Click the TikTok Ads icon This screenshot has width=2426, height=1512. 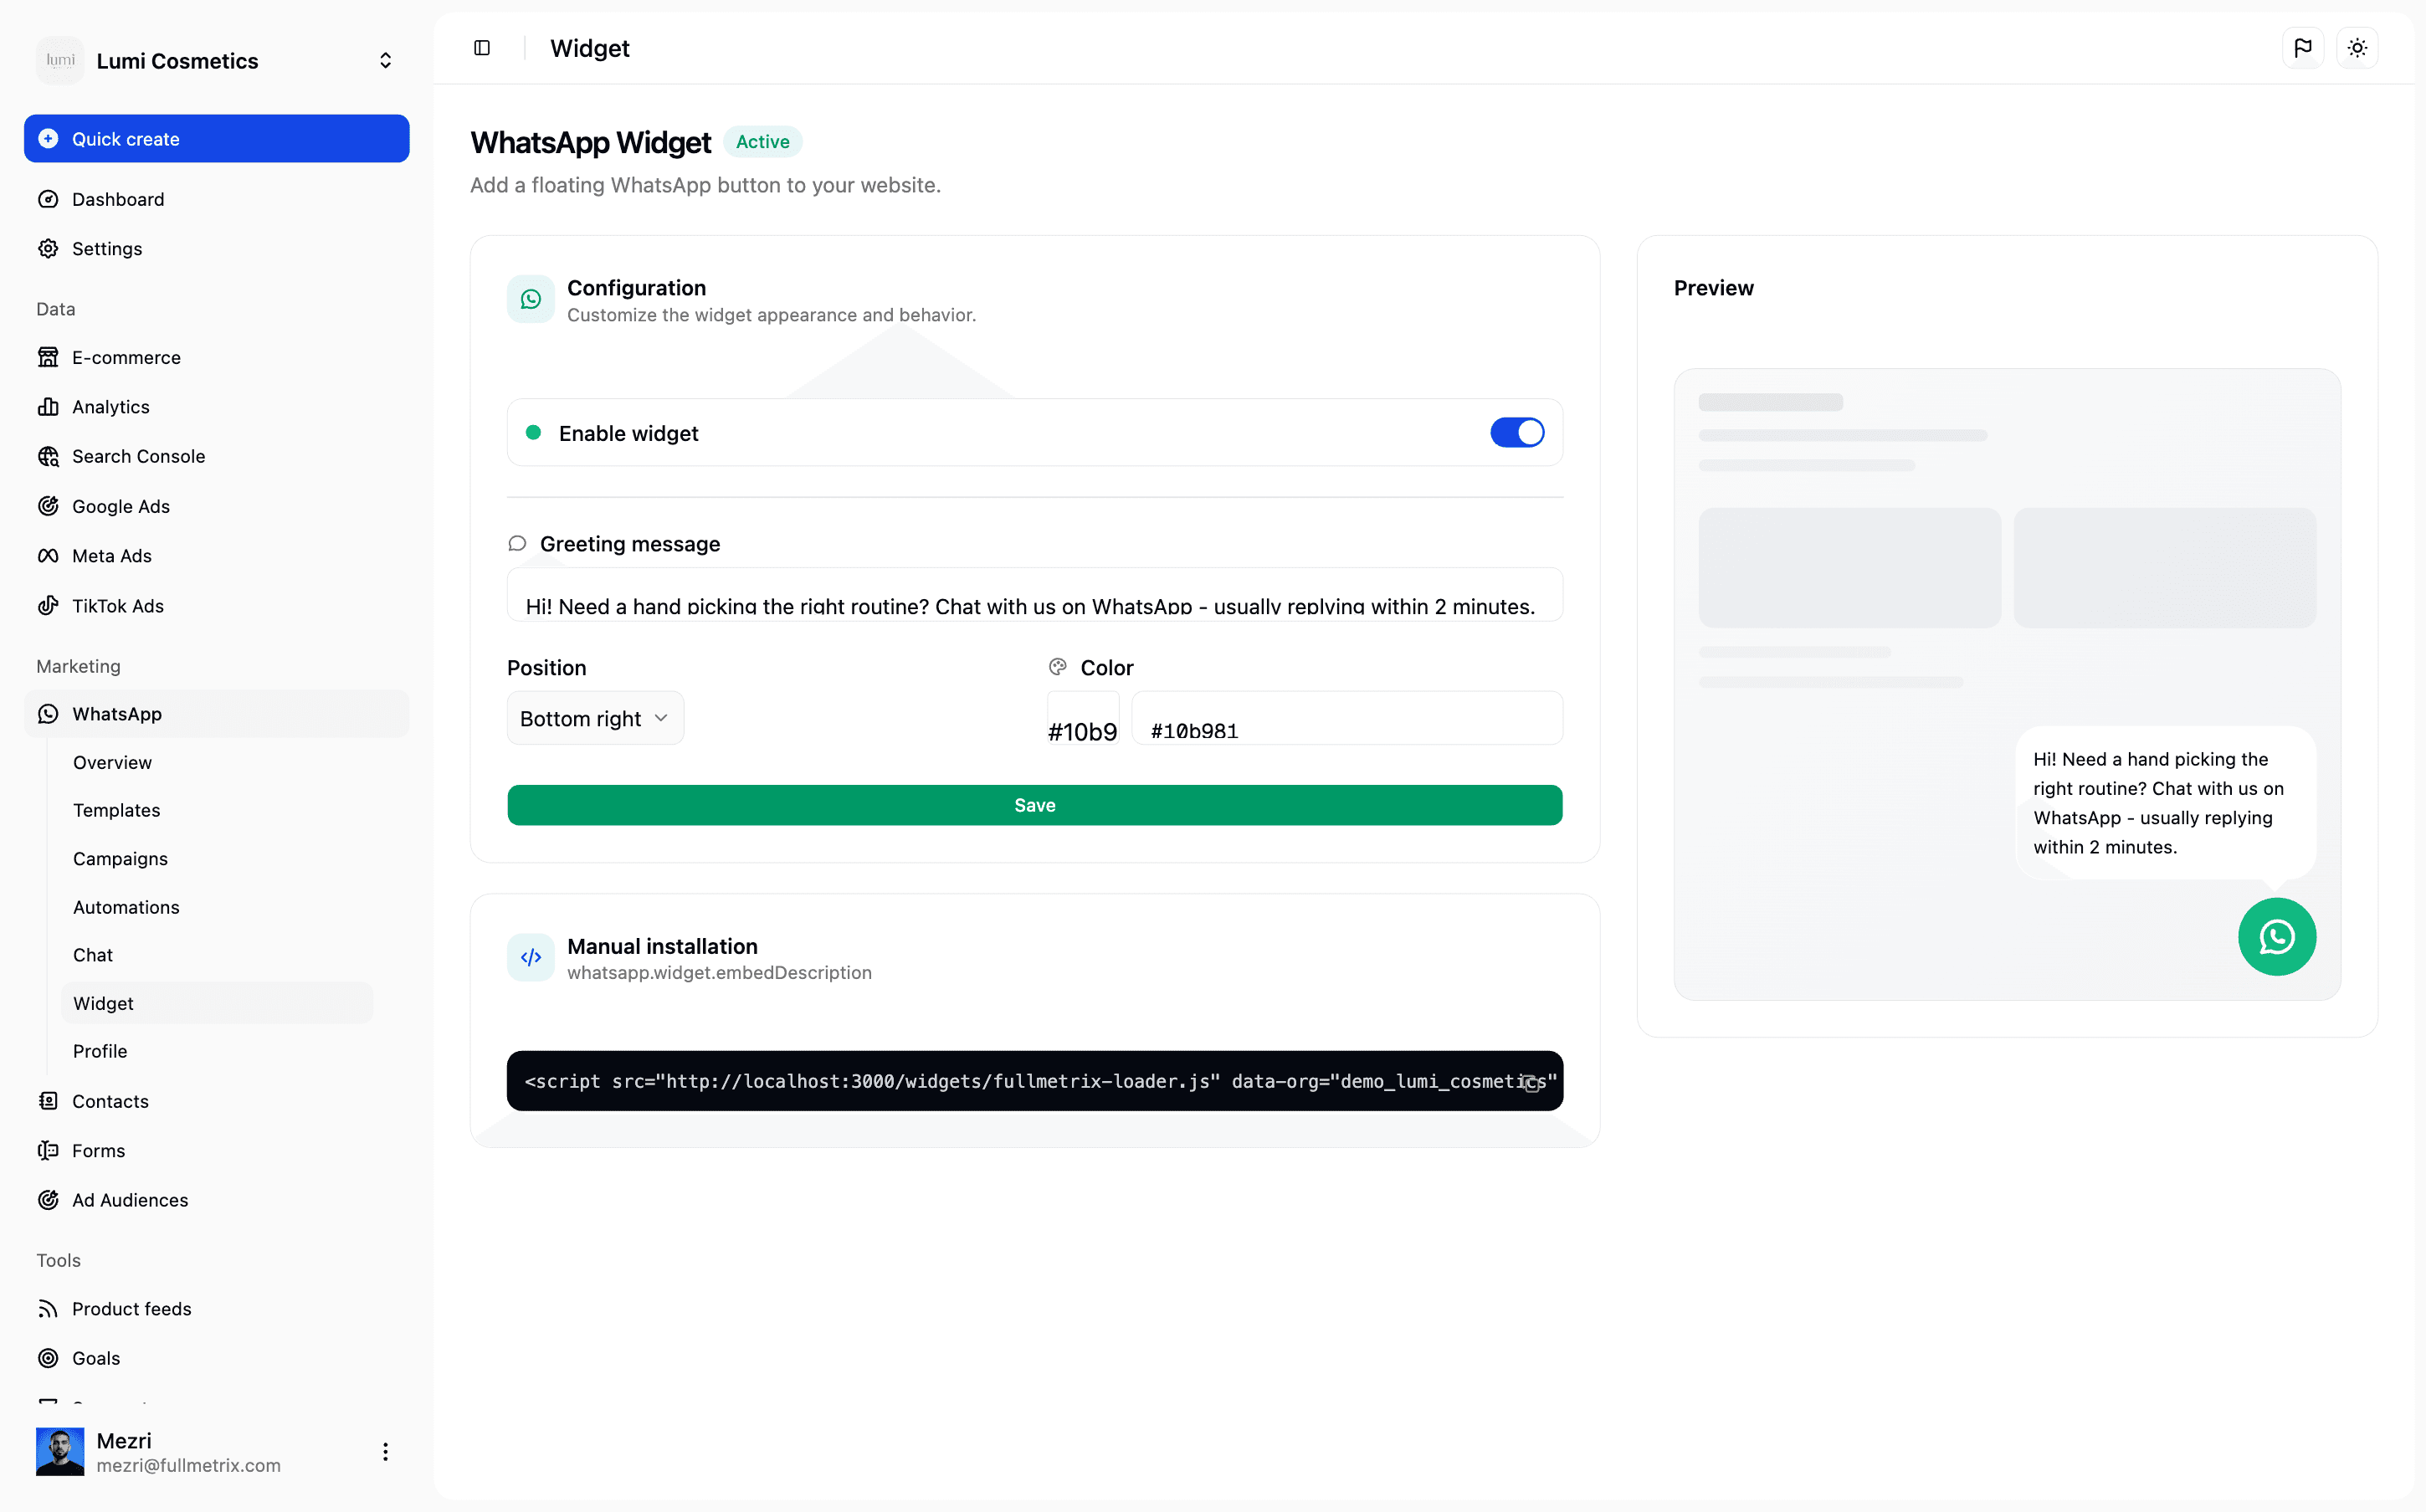point(48,605)
